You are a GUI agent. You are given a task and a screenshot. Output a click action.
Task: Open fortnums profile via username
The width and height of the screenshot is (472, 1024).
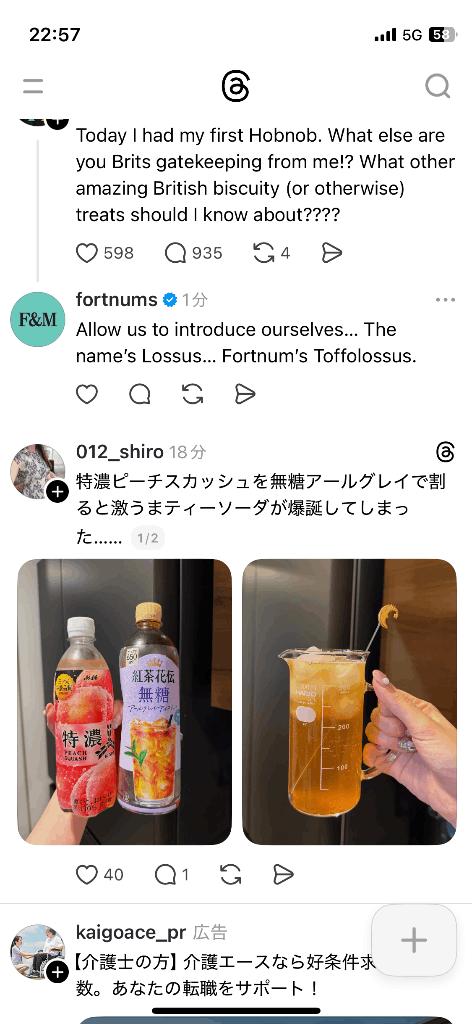click(117, 300)
